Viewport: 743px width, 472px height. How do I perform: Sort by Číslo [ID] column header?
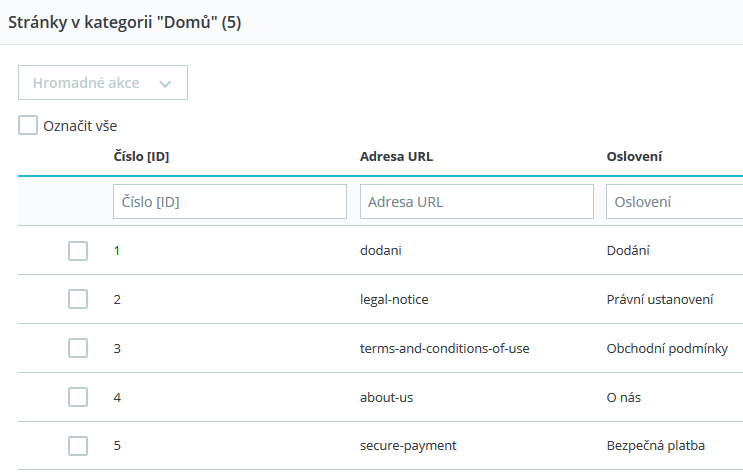pos(141,157)
